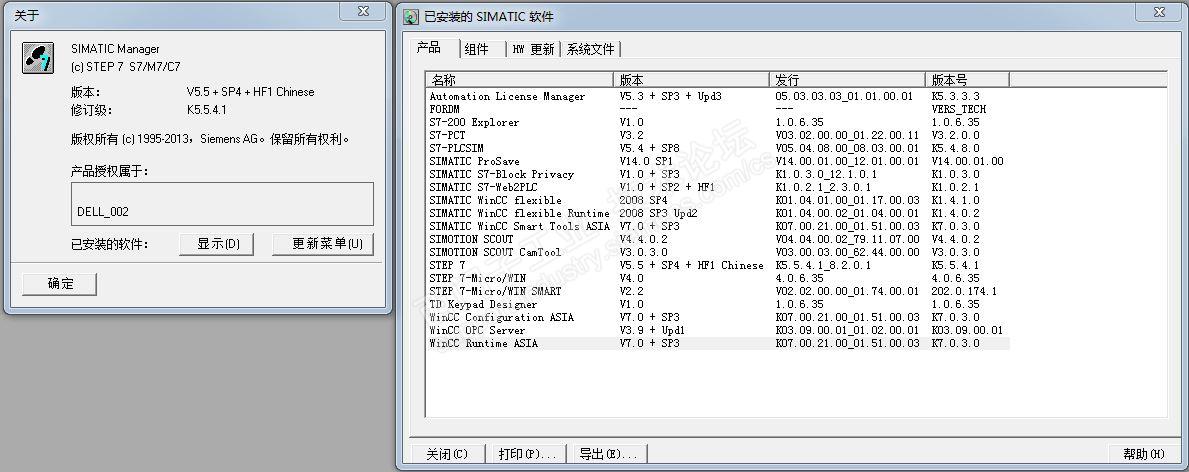Click the 关闭(C) button
The width and height of the screenshot is (1189, 472).
coord(447,454)
